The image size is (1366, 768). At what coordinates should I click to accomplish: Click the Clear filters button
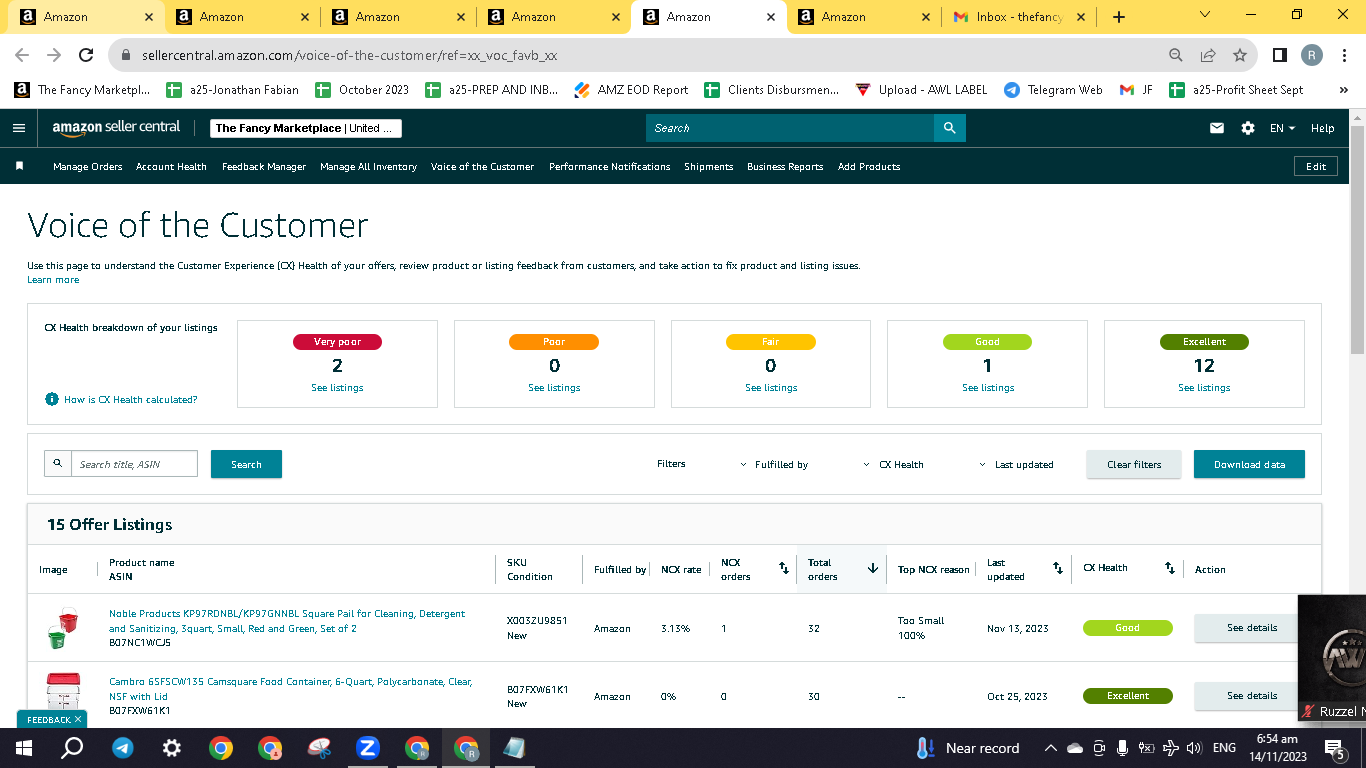pyautogui.click(x=1134, y=464)
